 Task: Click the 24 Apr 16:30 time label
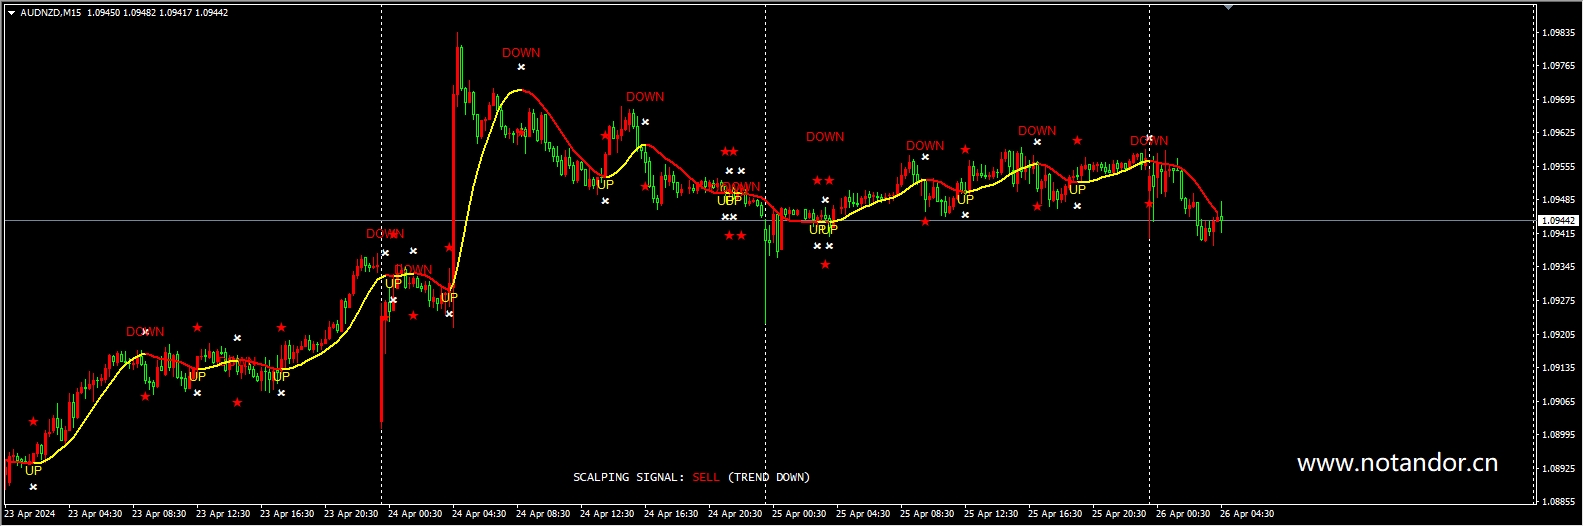tap(671, 514)
